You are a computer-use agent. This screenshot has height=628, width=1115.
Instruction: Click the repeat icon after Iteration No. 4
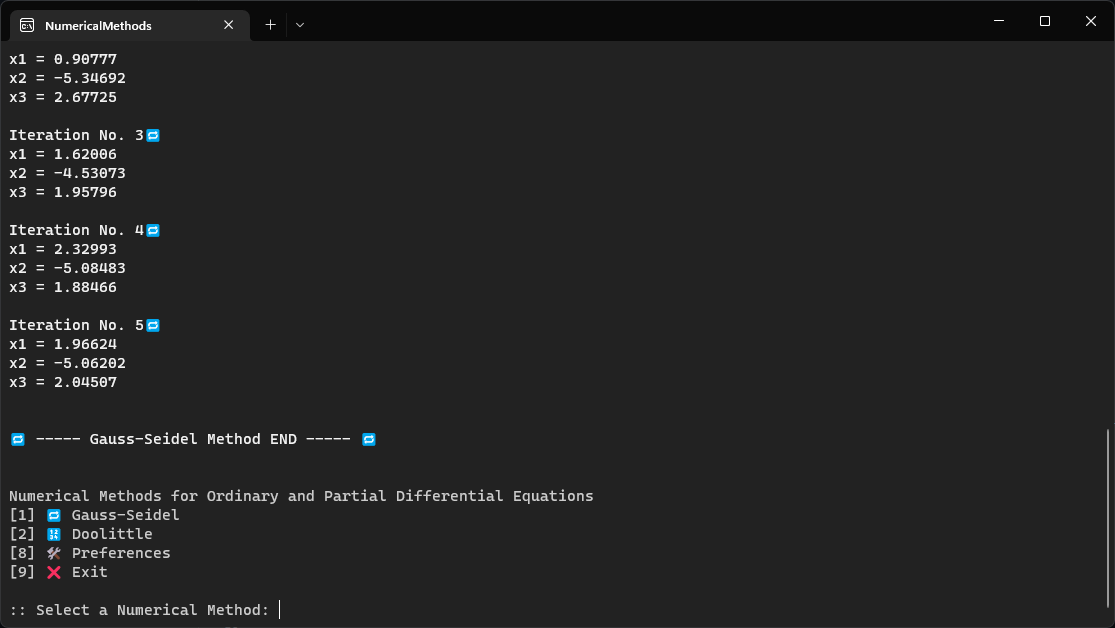click(x=152, y=230)
